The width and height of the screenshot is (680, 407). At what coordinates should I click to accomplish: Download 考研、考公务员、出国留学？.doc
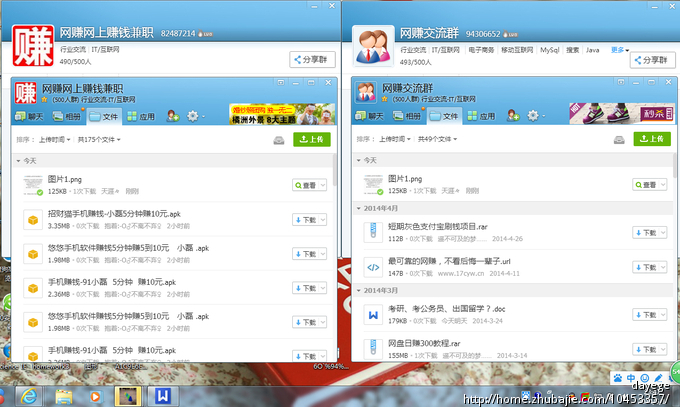(646, 315)
